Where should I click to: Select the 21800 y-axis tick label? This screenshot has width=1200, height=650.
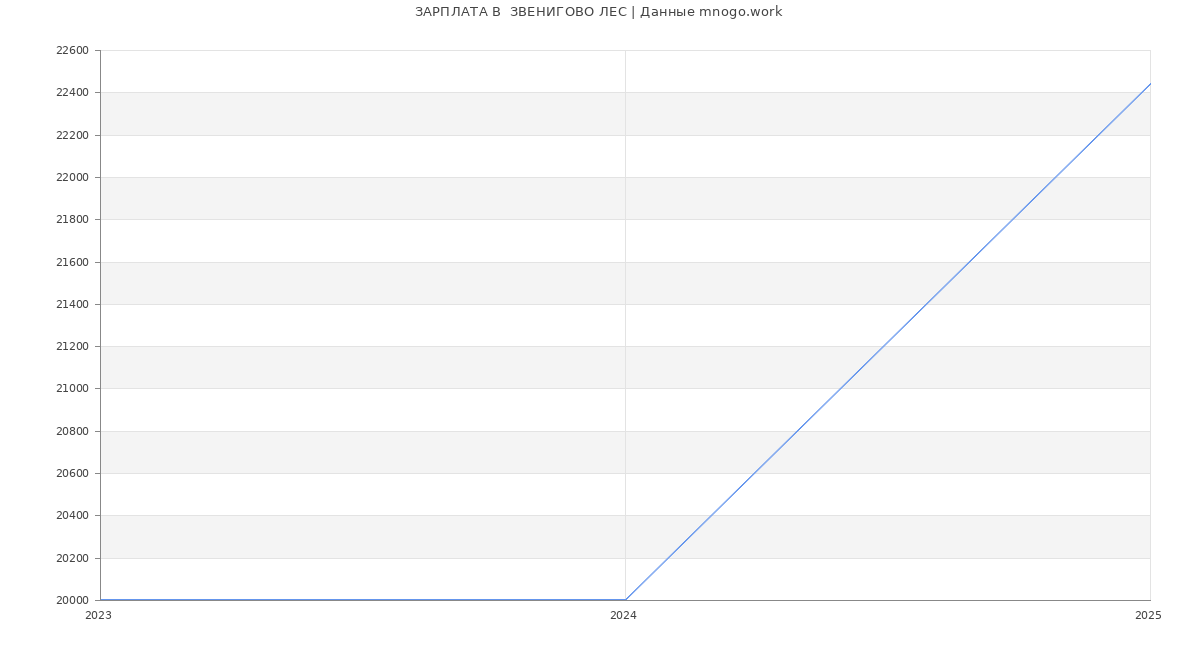coord(72,220)
